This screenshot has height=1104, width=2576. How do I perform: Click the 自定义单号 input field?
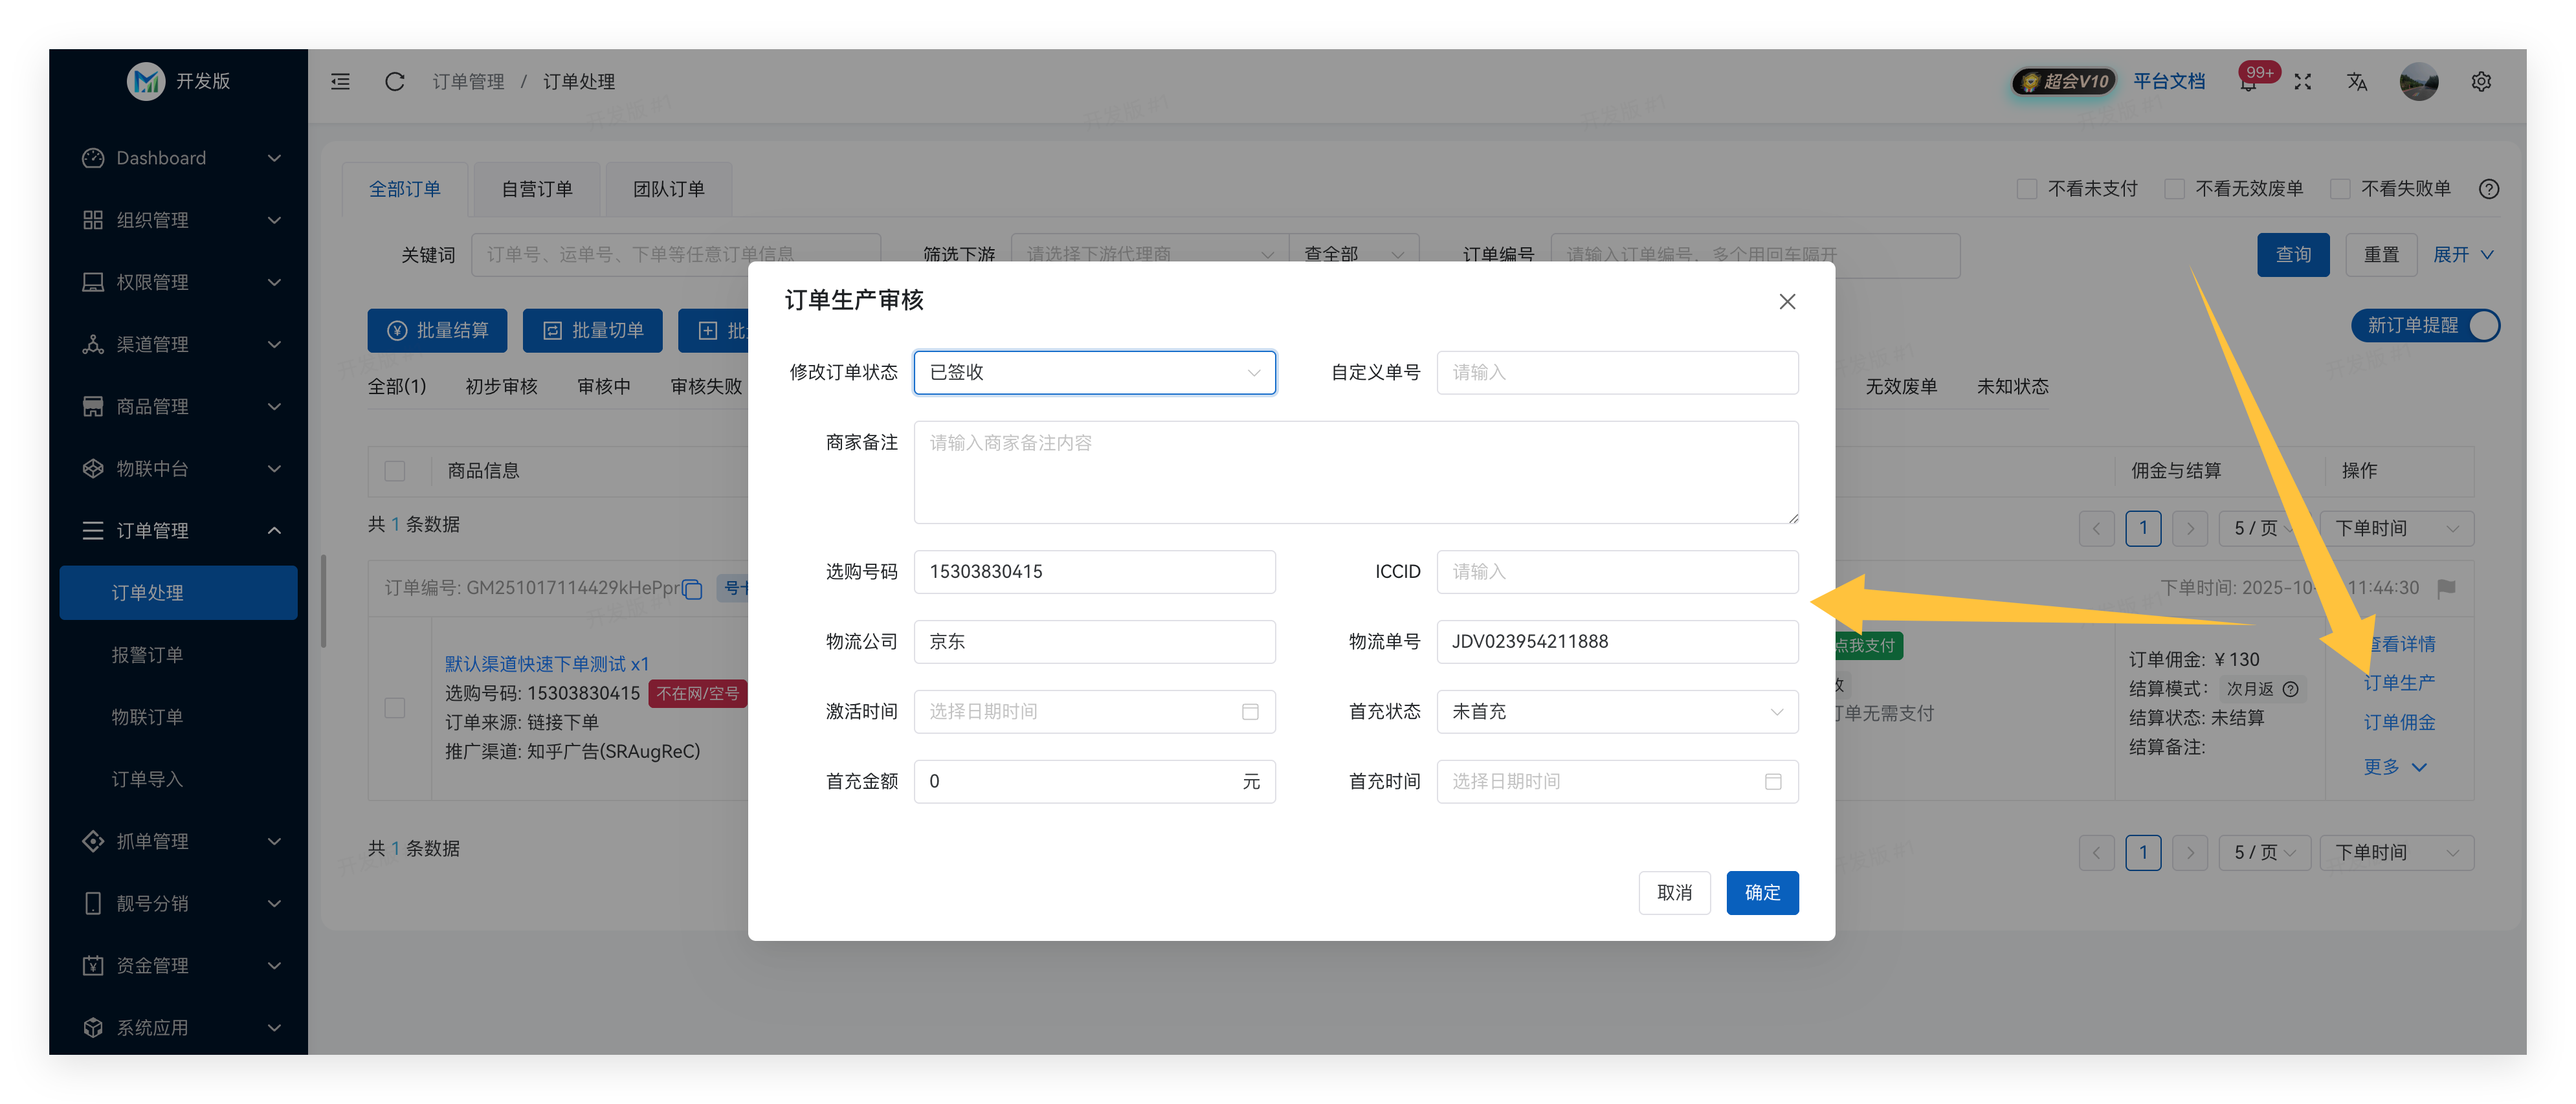1617,373
